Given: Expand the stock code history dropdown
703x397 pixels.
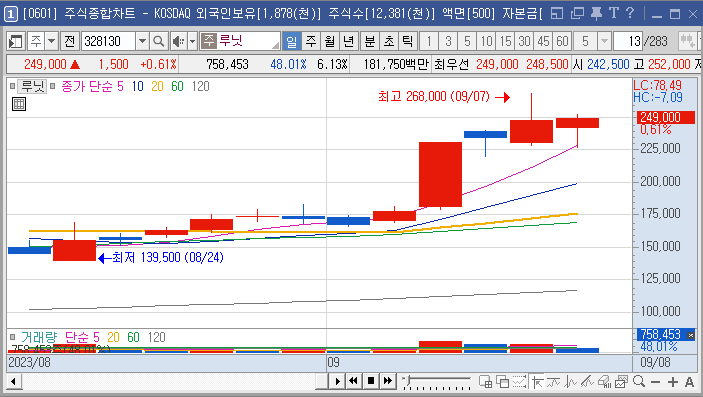Looking at the screenshot, I should (x=142, y=42).
